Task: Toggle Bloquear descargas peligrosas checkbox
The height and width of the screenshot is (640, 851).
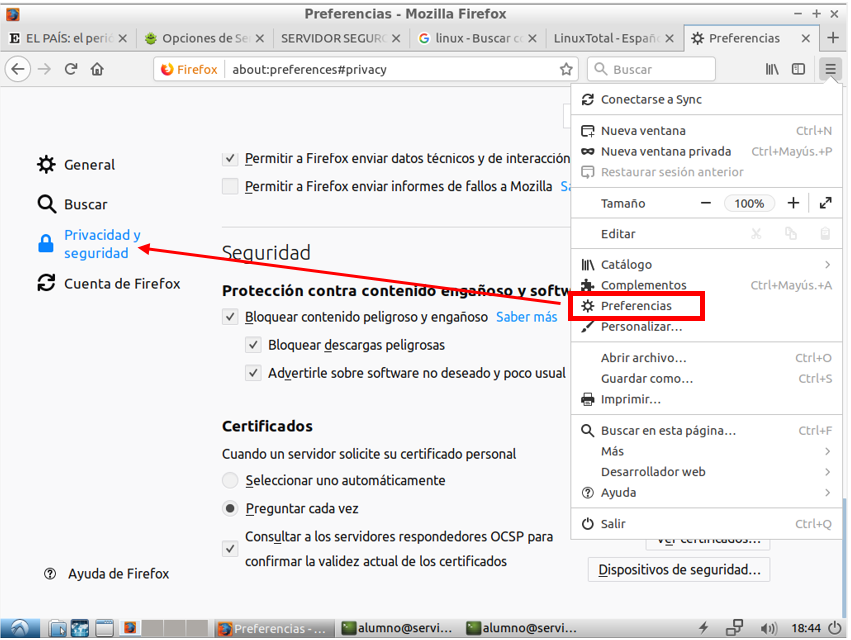Action: pos(253,345)
